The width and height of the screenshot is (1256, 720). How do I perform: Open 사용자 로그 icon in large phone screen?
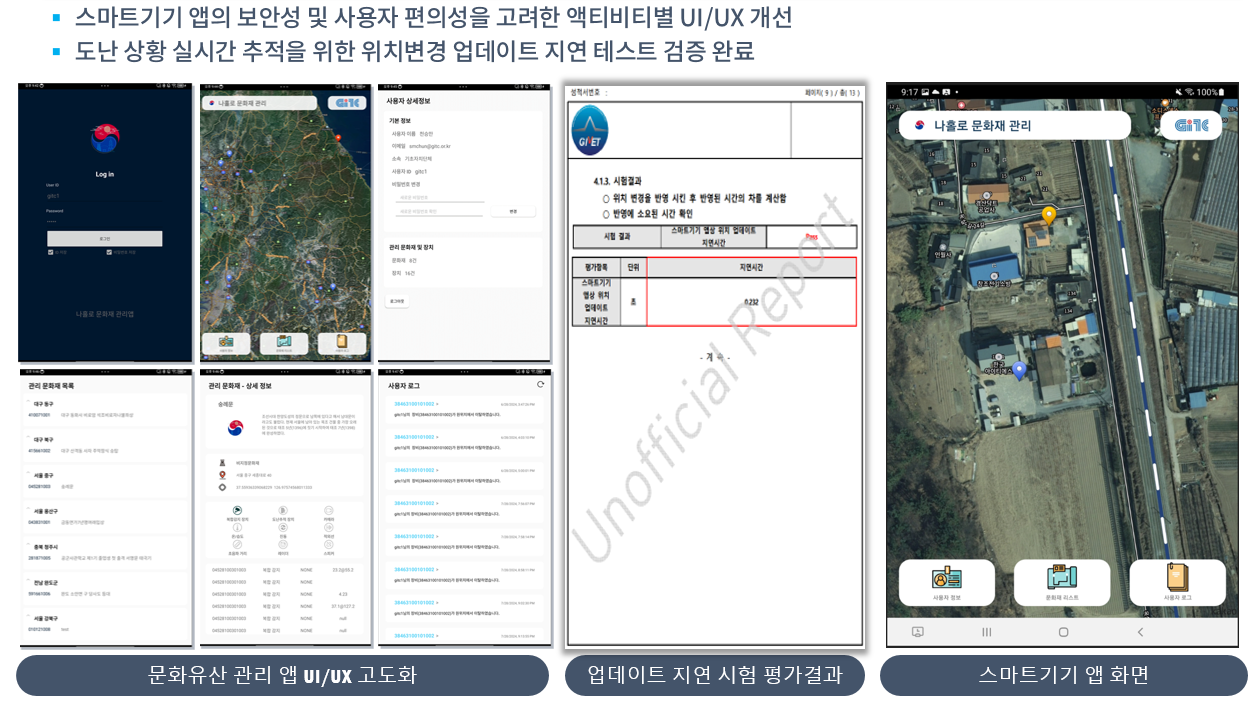1177,582
